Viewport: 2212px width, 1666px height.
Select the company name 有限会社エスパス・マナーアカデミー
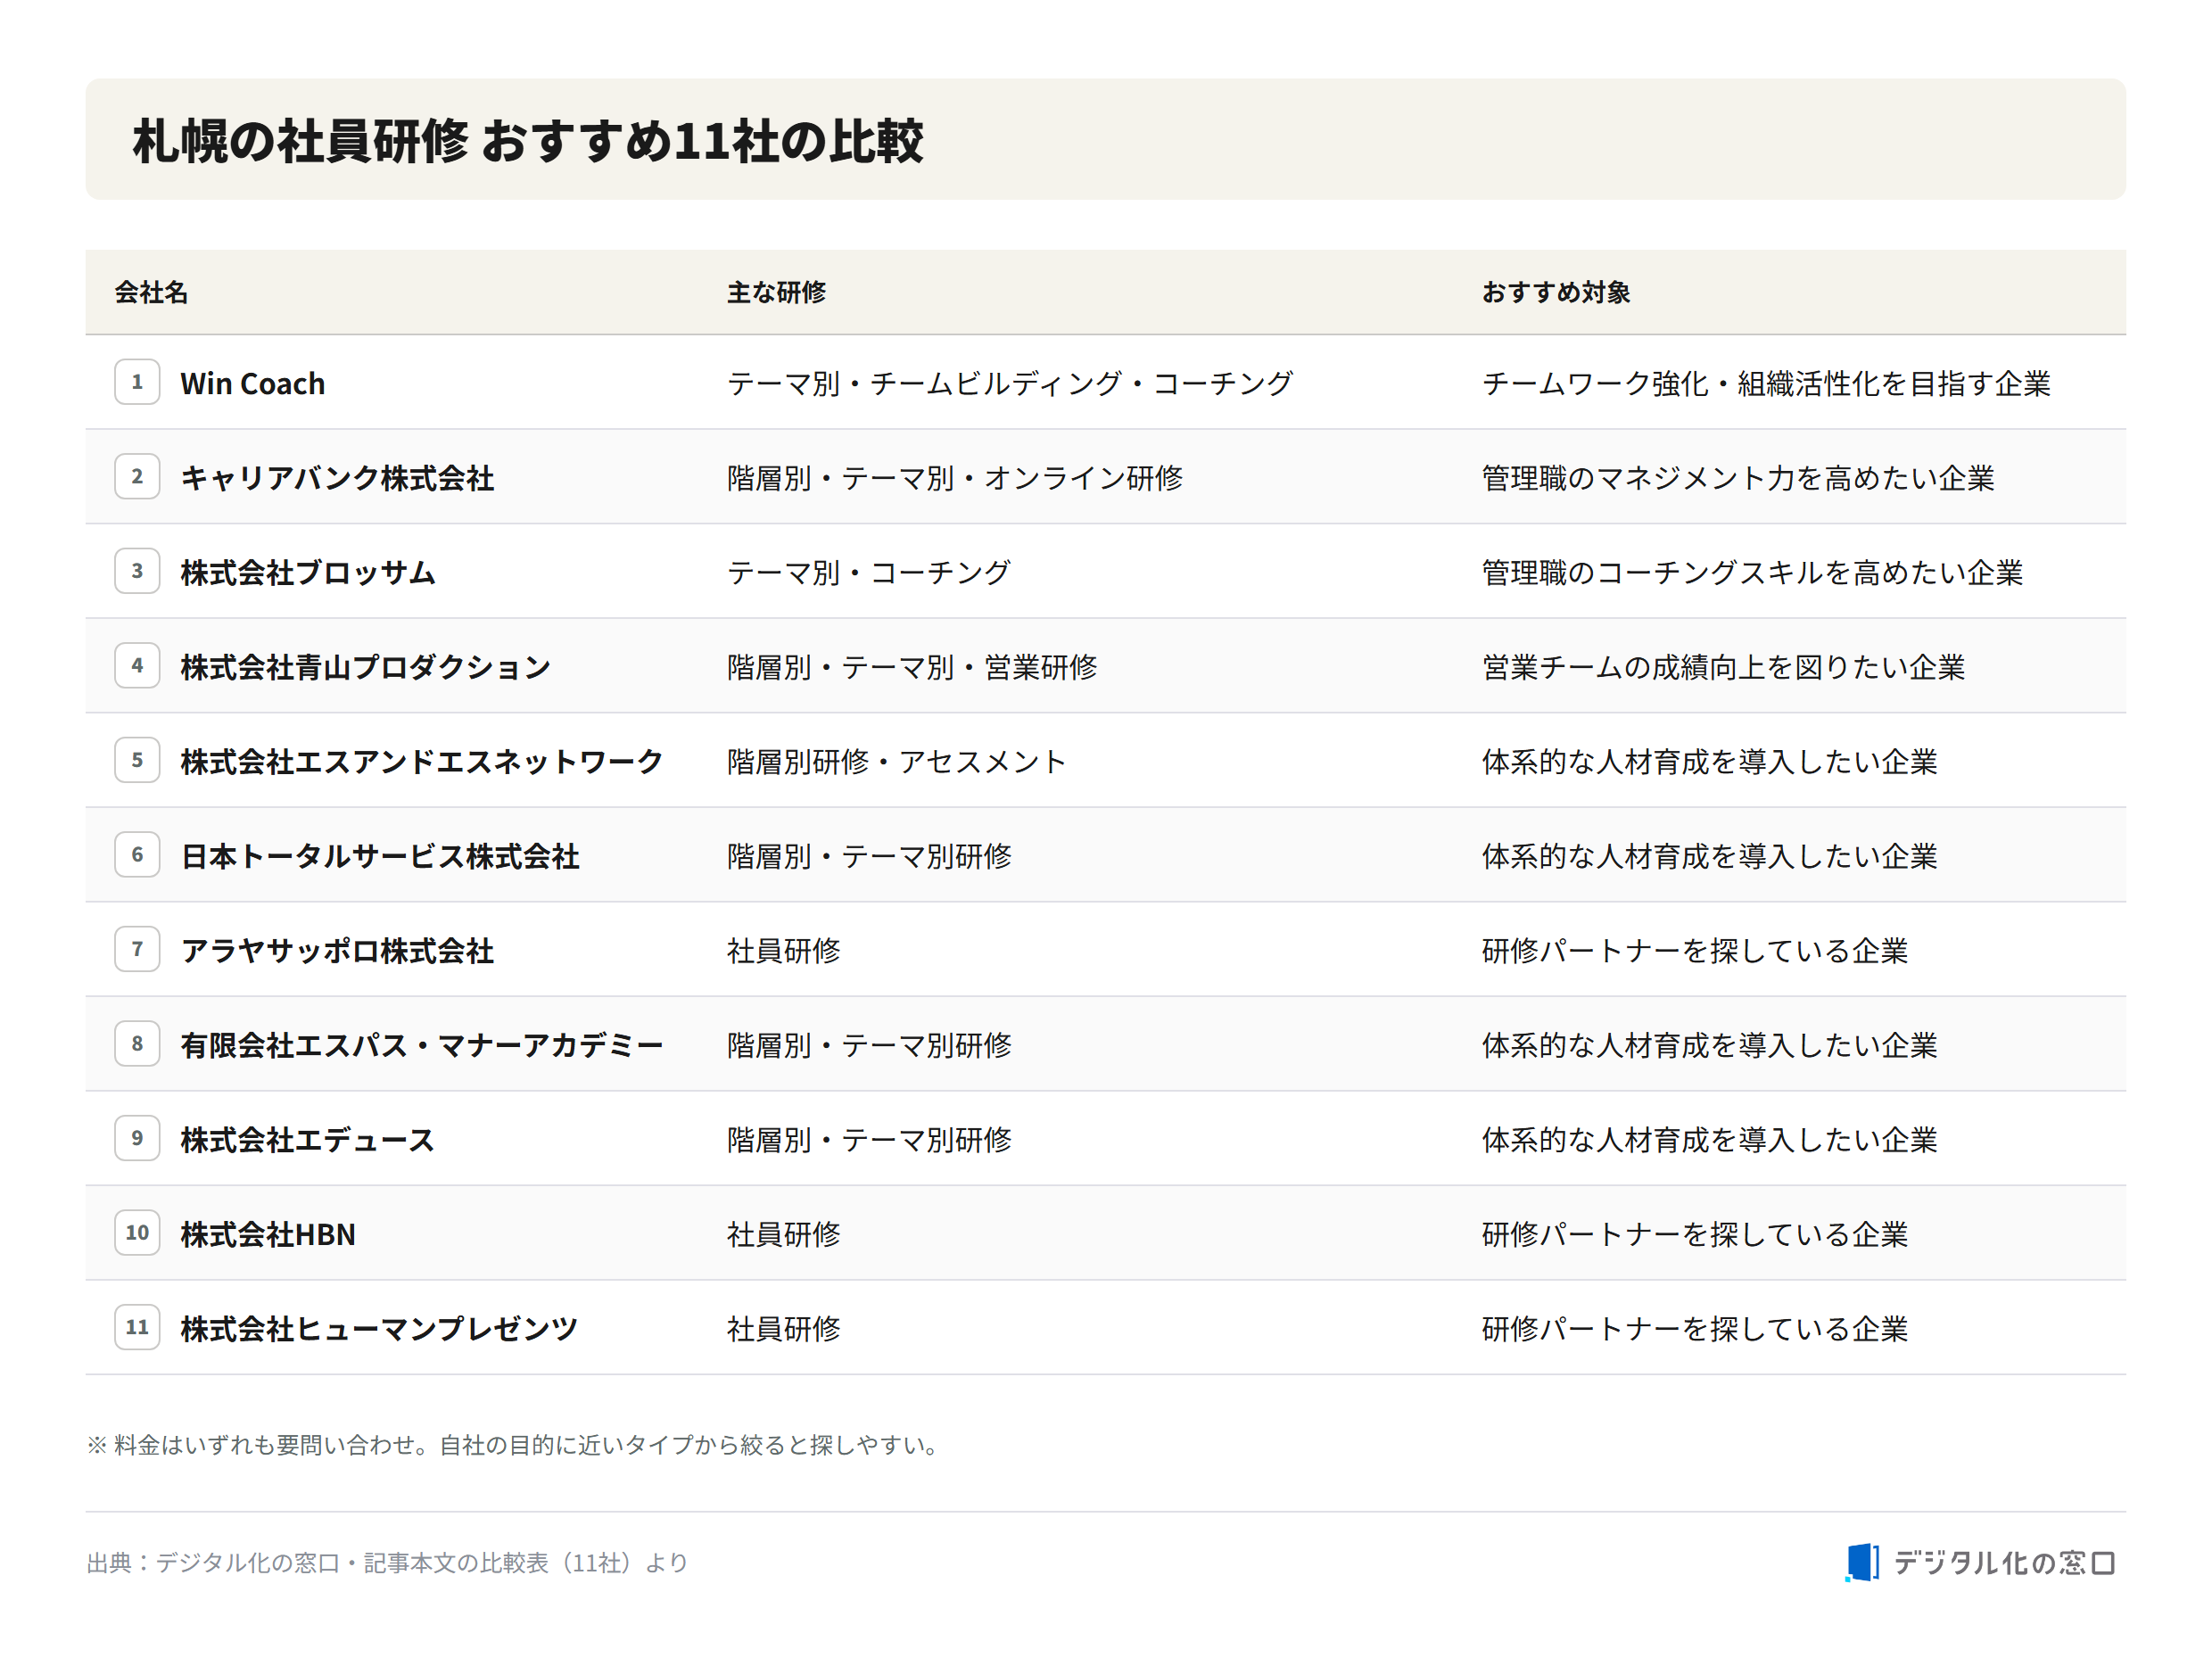pyautogui.click(x=422, y=1045)
